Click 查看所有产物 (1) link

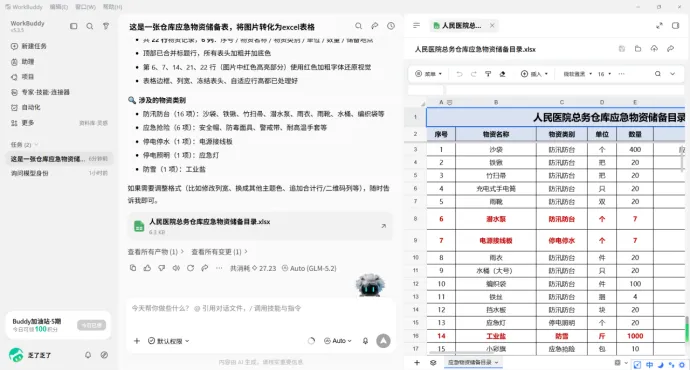tap(156, 252)
